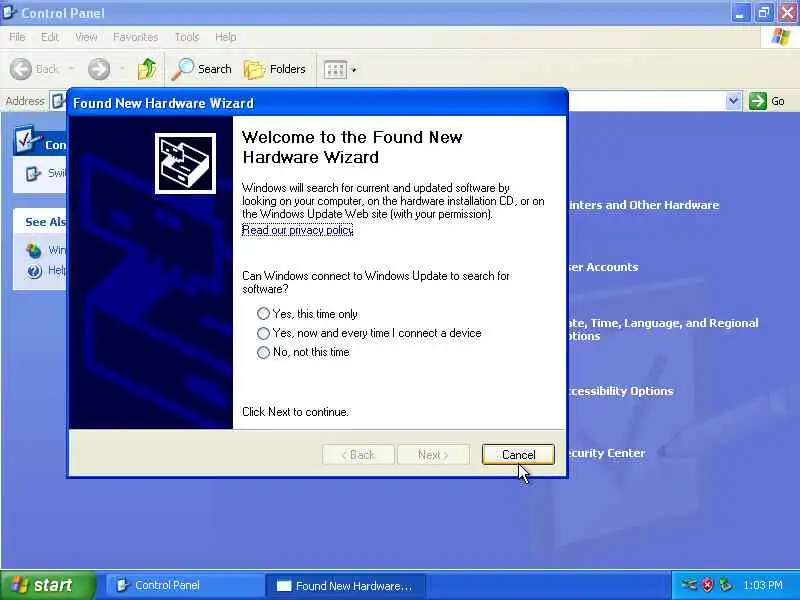Open Windows Update icon under See Also
The height and width of the screenshot is (600, 800).
click(34, 251)
